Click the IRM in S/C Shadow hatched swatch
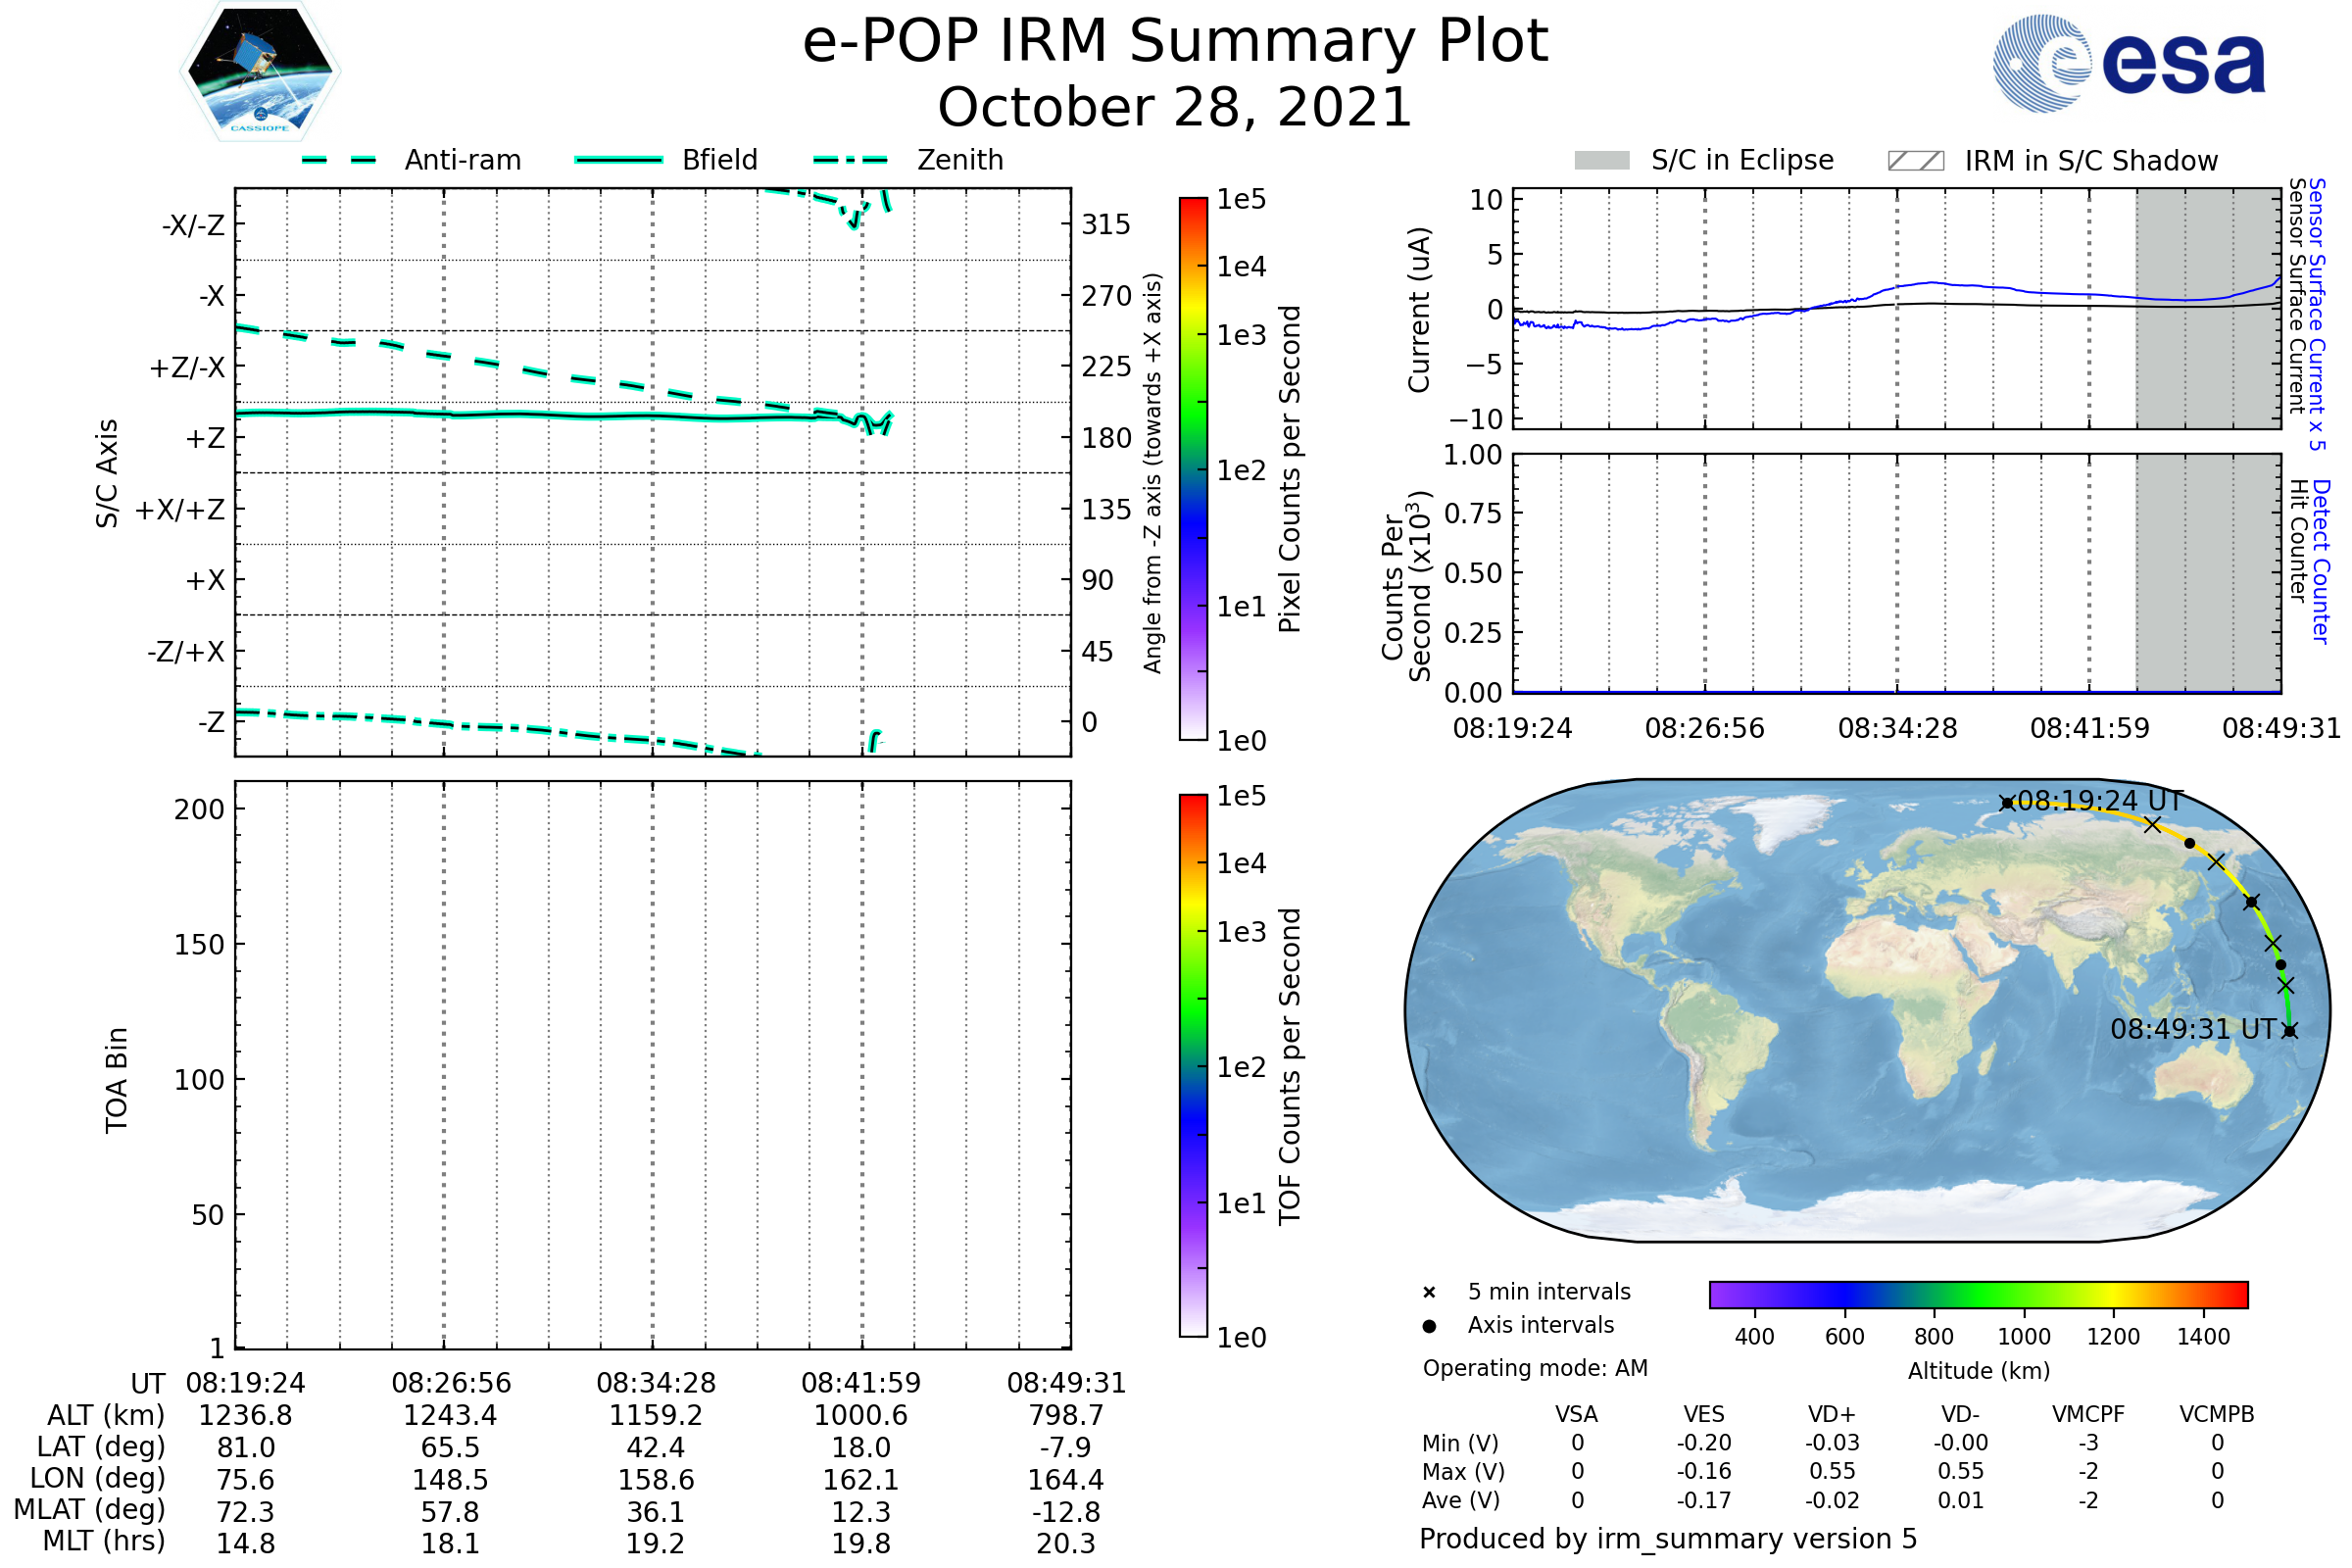 tap(1915, 160)
